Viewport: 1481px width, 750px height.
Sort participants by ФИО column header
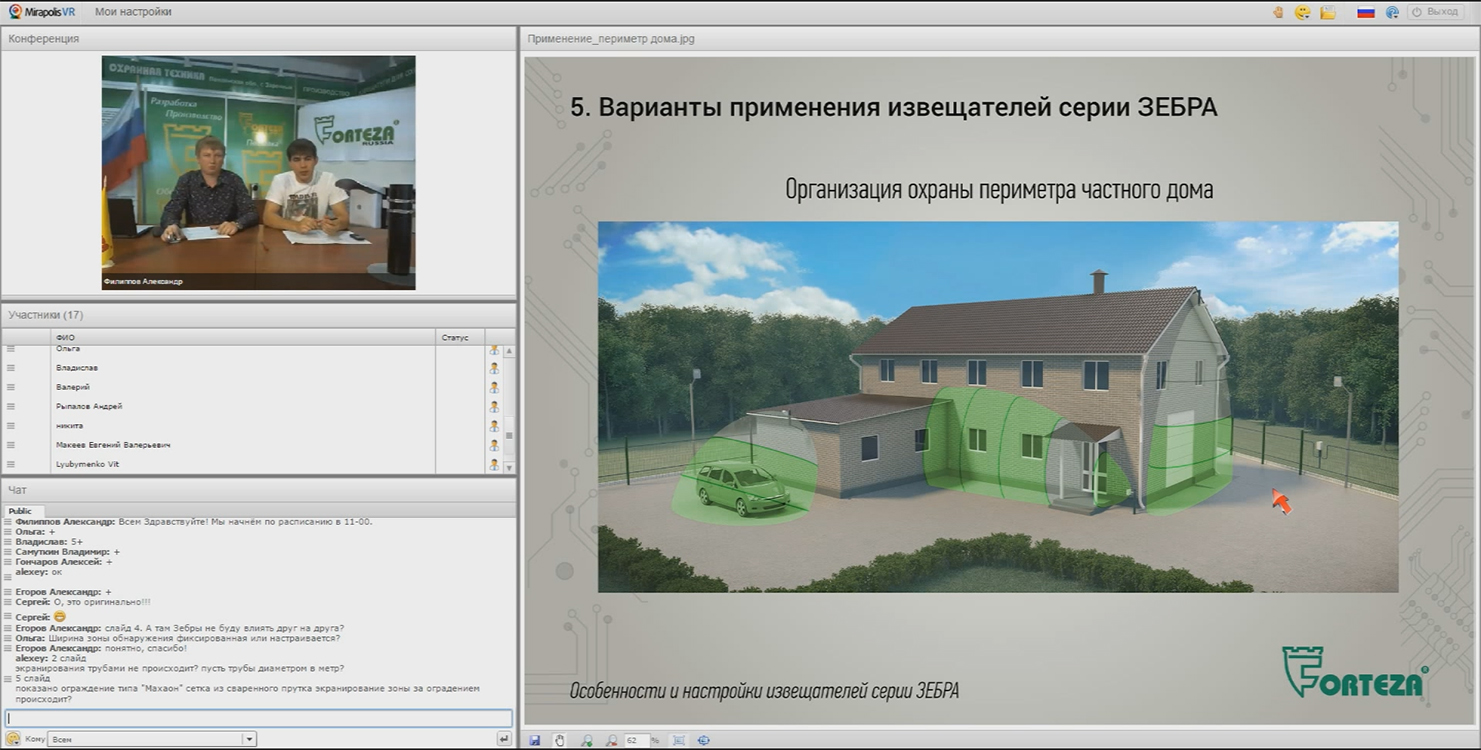pos(243,338)
